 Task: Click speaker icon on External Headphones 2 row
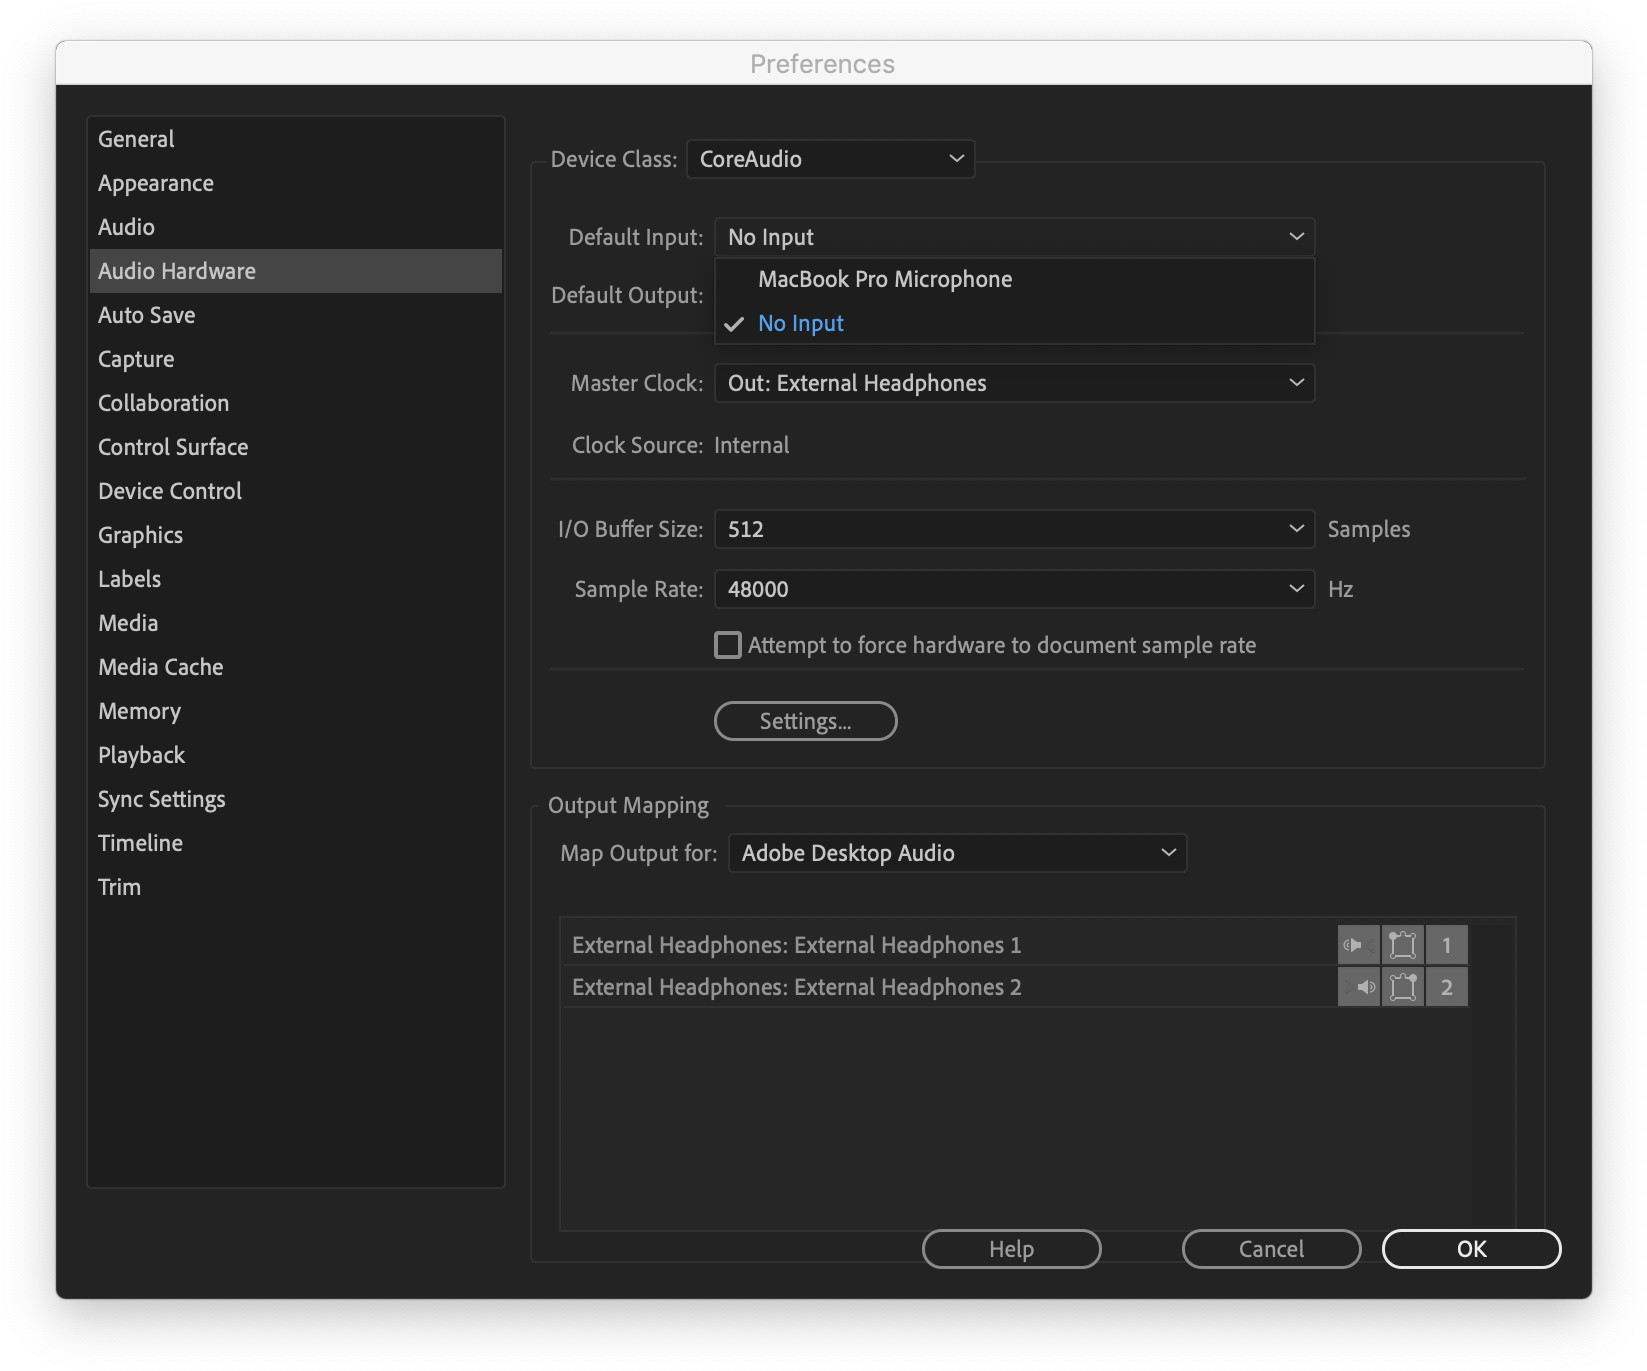[1358, 987]
